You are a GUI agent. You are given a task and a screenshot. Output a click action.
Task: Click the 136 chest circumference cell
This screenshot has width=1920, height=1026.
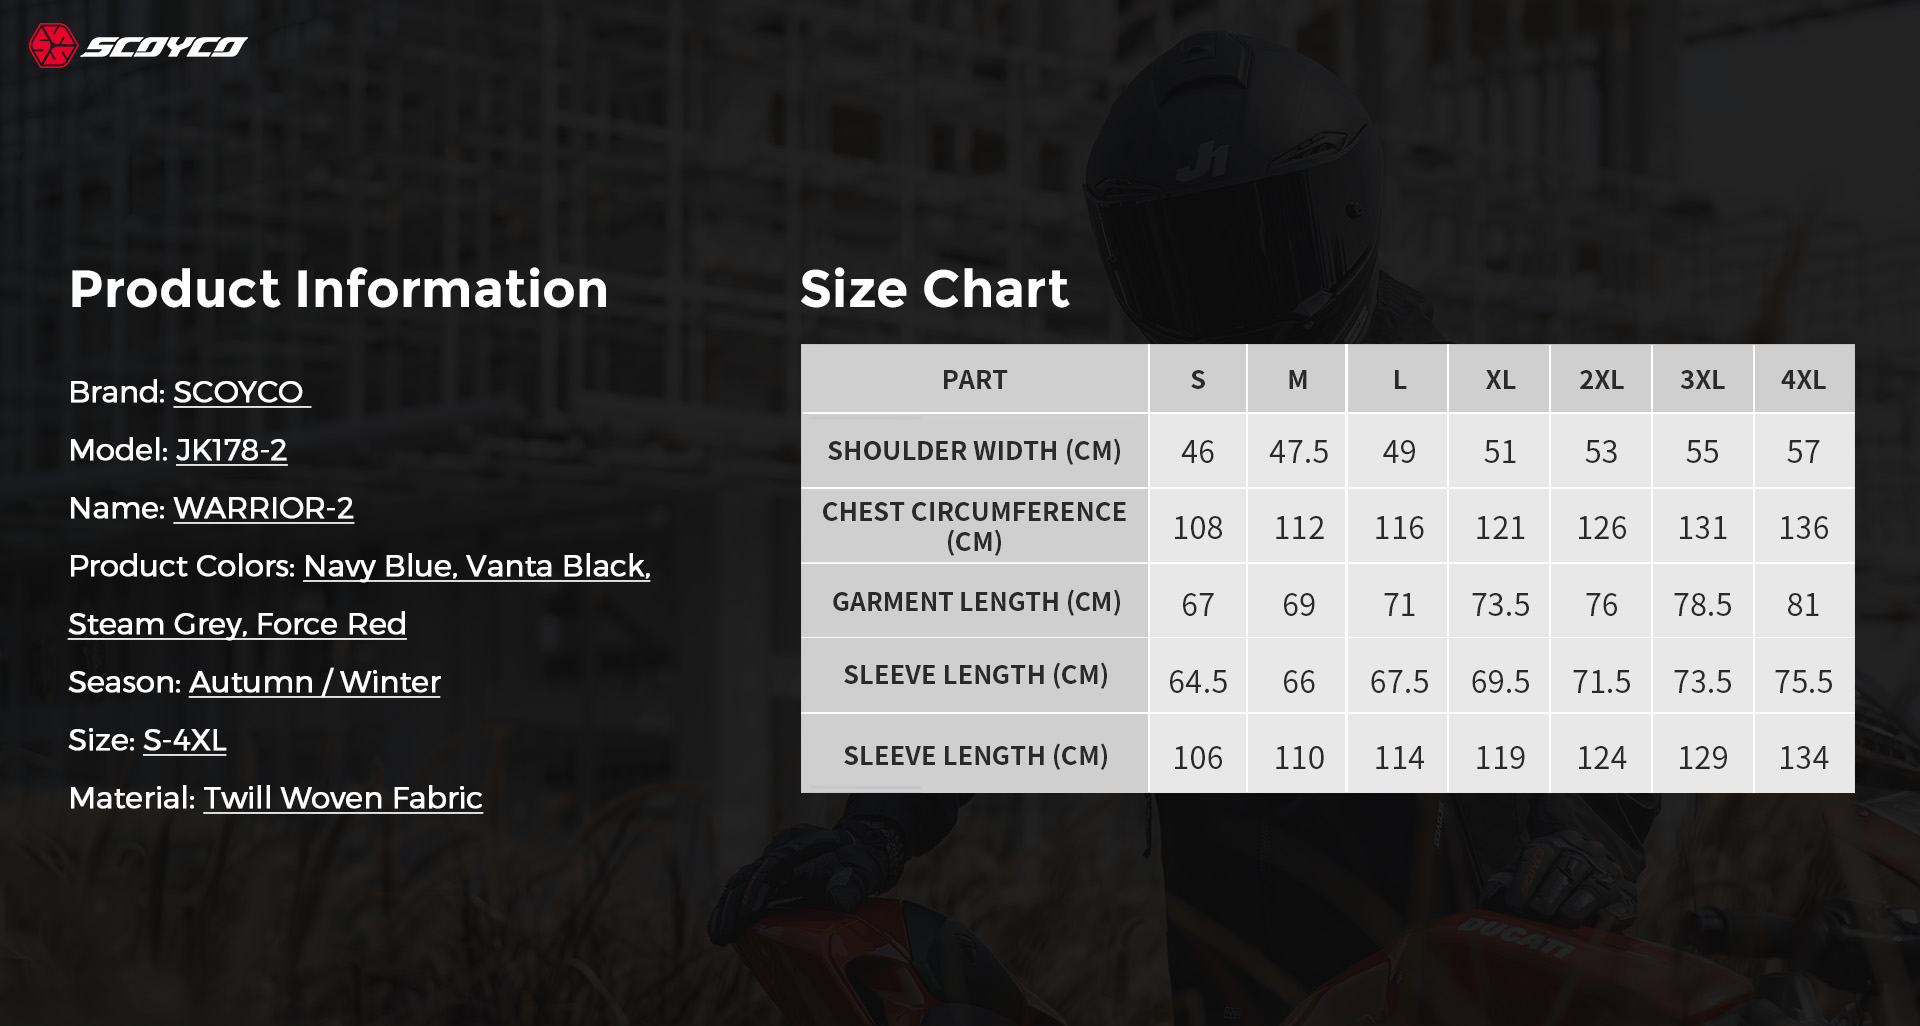point(1803,528)
